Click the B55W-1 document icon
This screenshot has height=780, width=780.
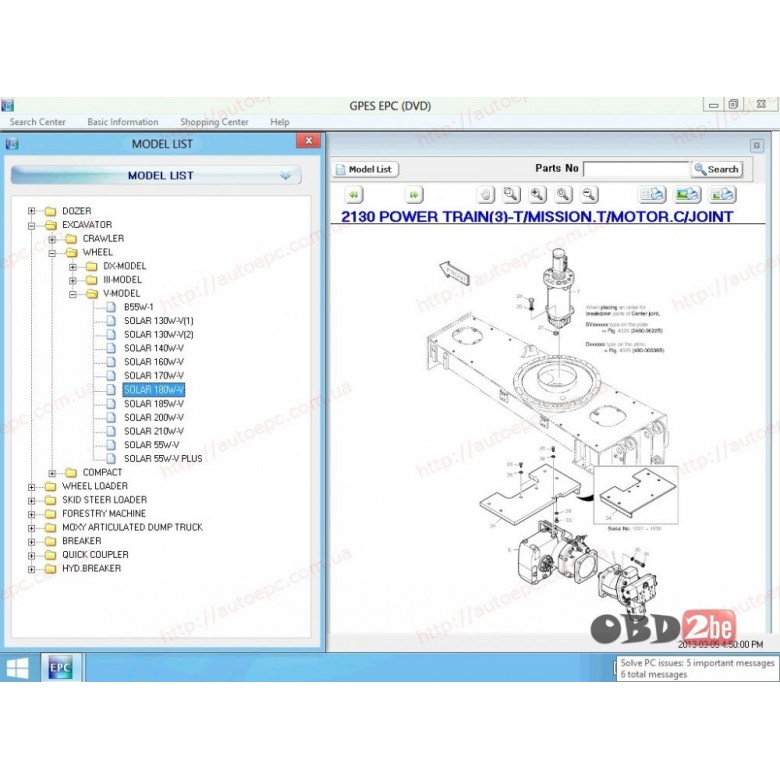point(111,307)
